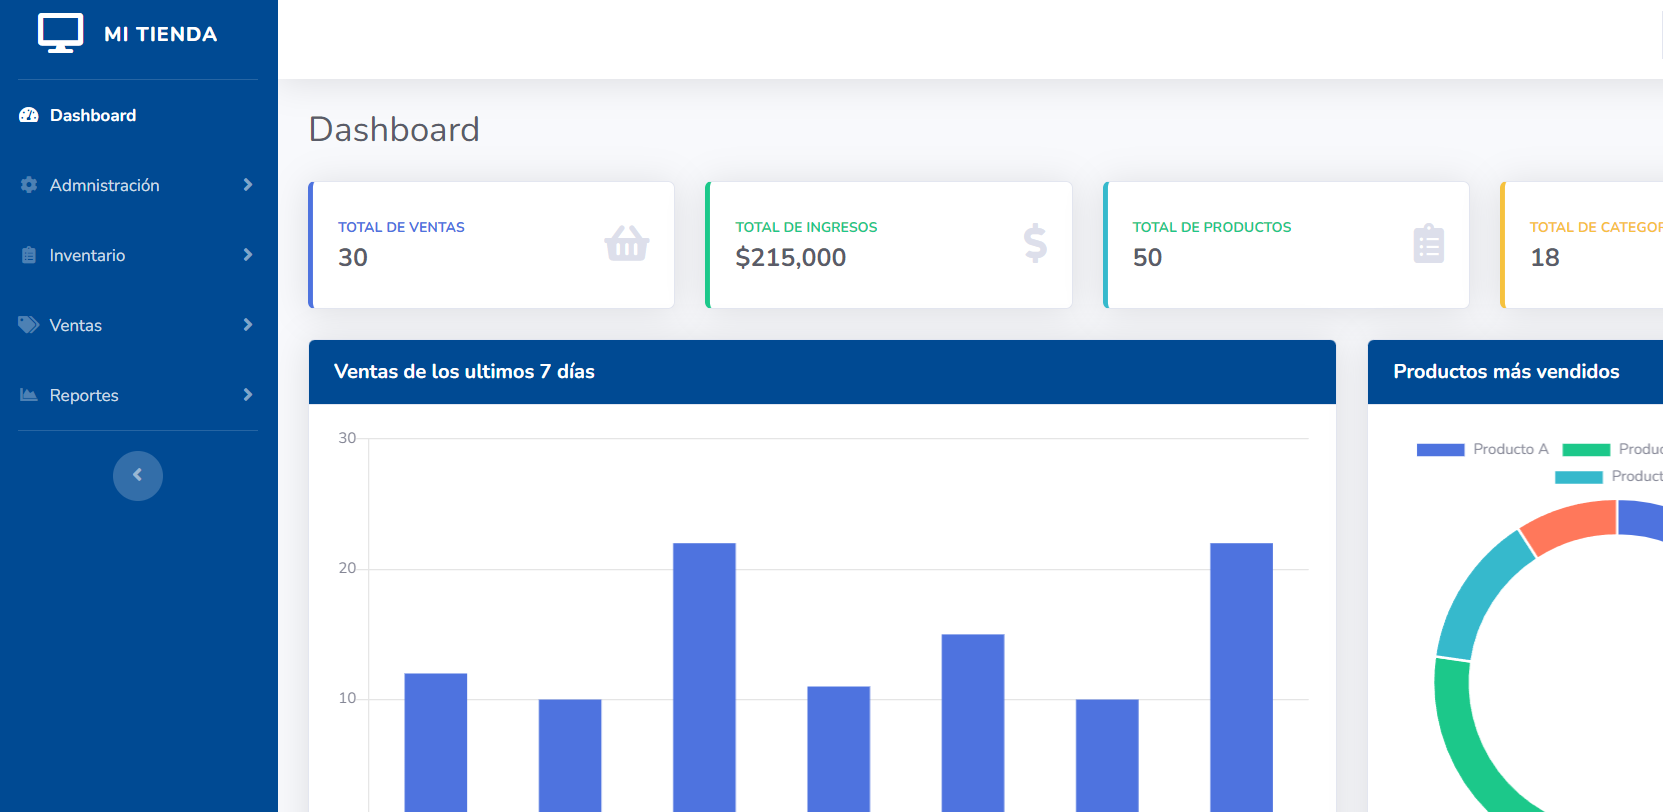The width and height of the screenshot is (1663, 812).
Task: Click the Inventario clipboard icon in sidebar
Action: 29,255
